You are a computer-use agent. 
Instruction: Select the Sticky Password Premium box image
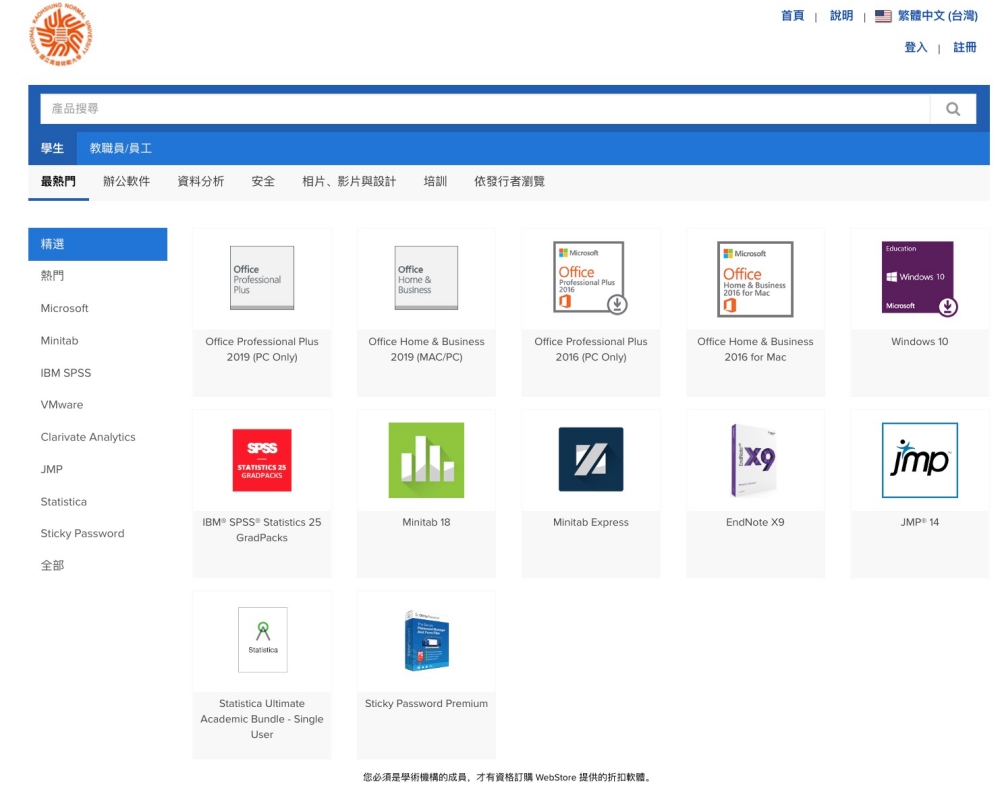426,640
